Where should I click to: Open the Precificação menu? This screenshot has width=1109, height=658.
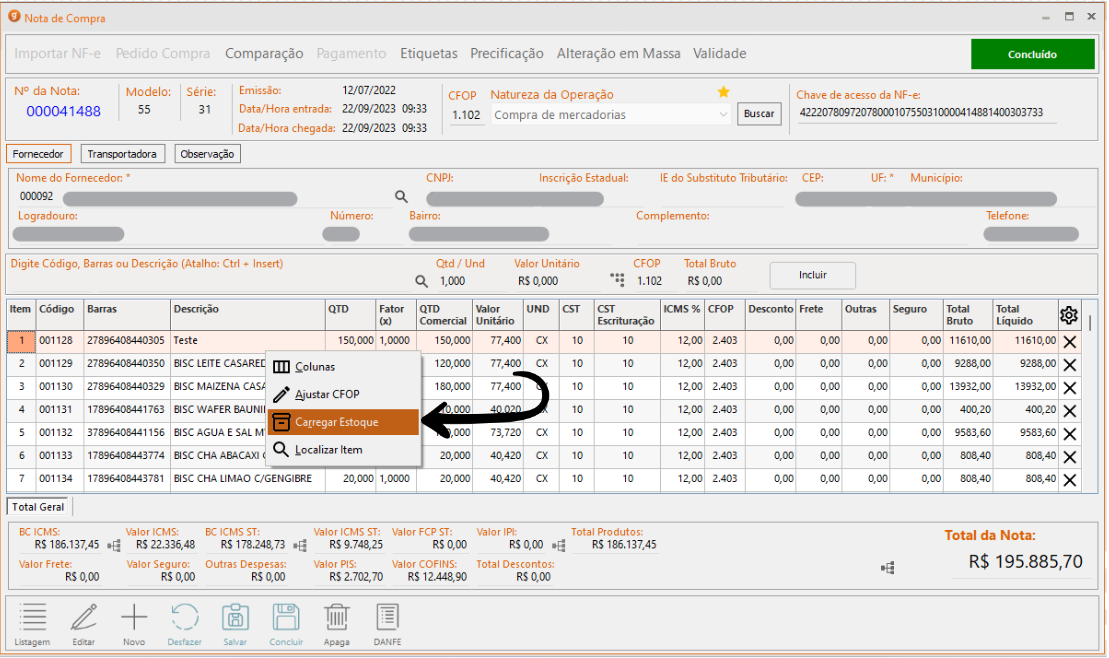click(x=506, y=54)
